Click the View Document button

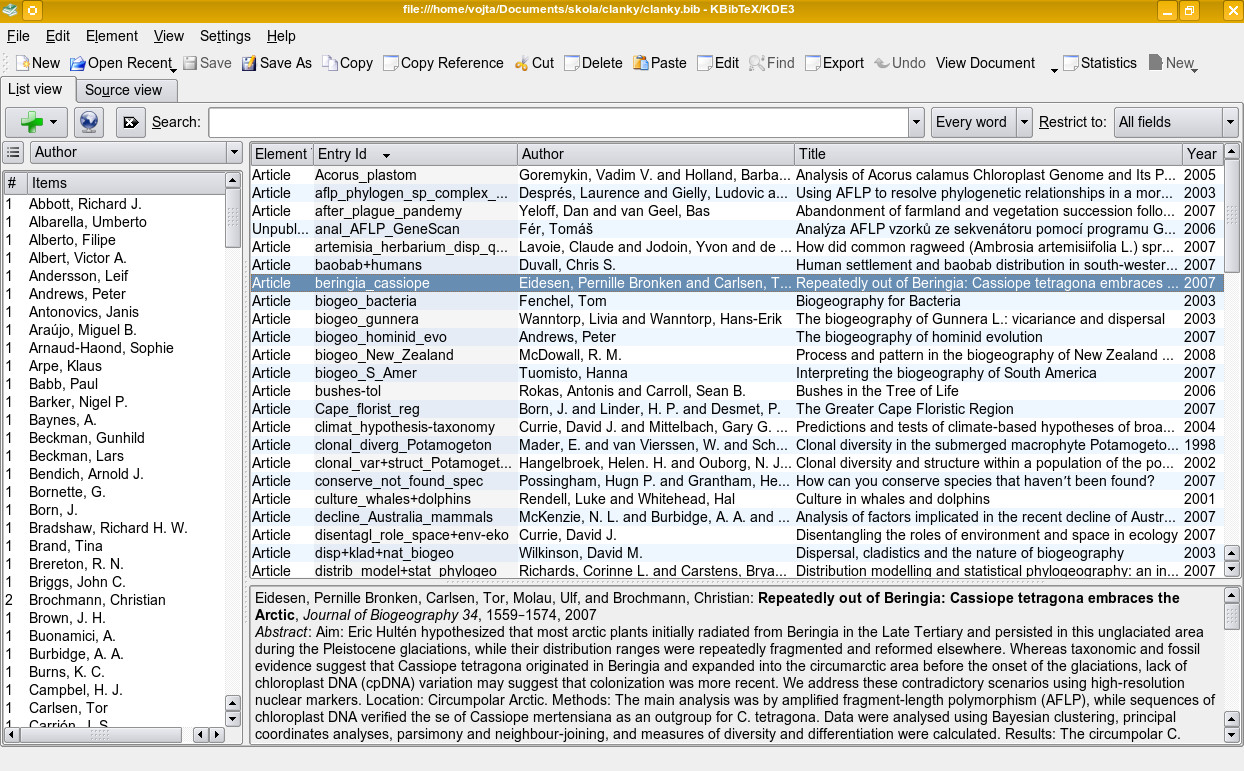pos(985,63)
